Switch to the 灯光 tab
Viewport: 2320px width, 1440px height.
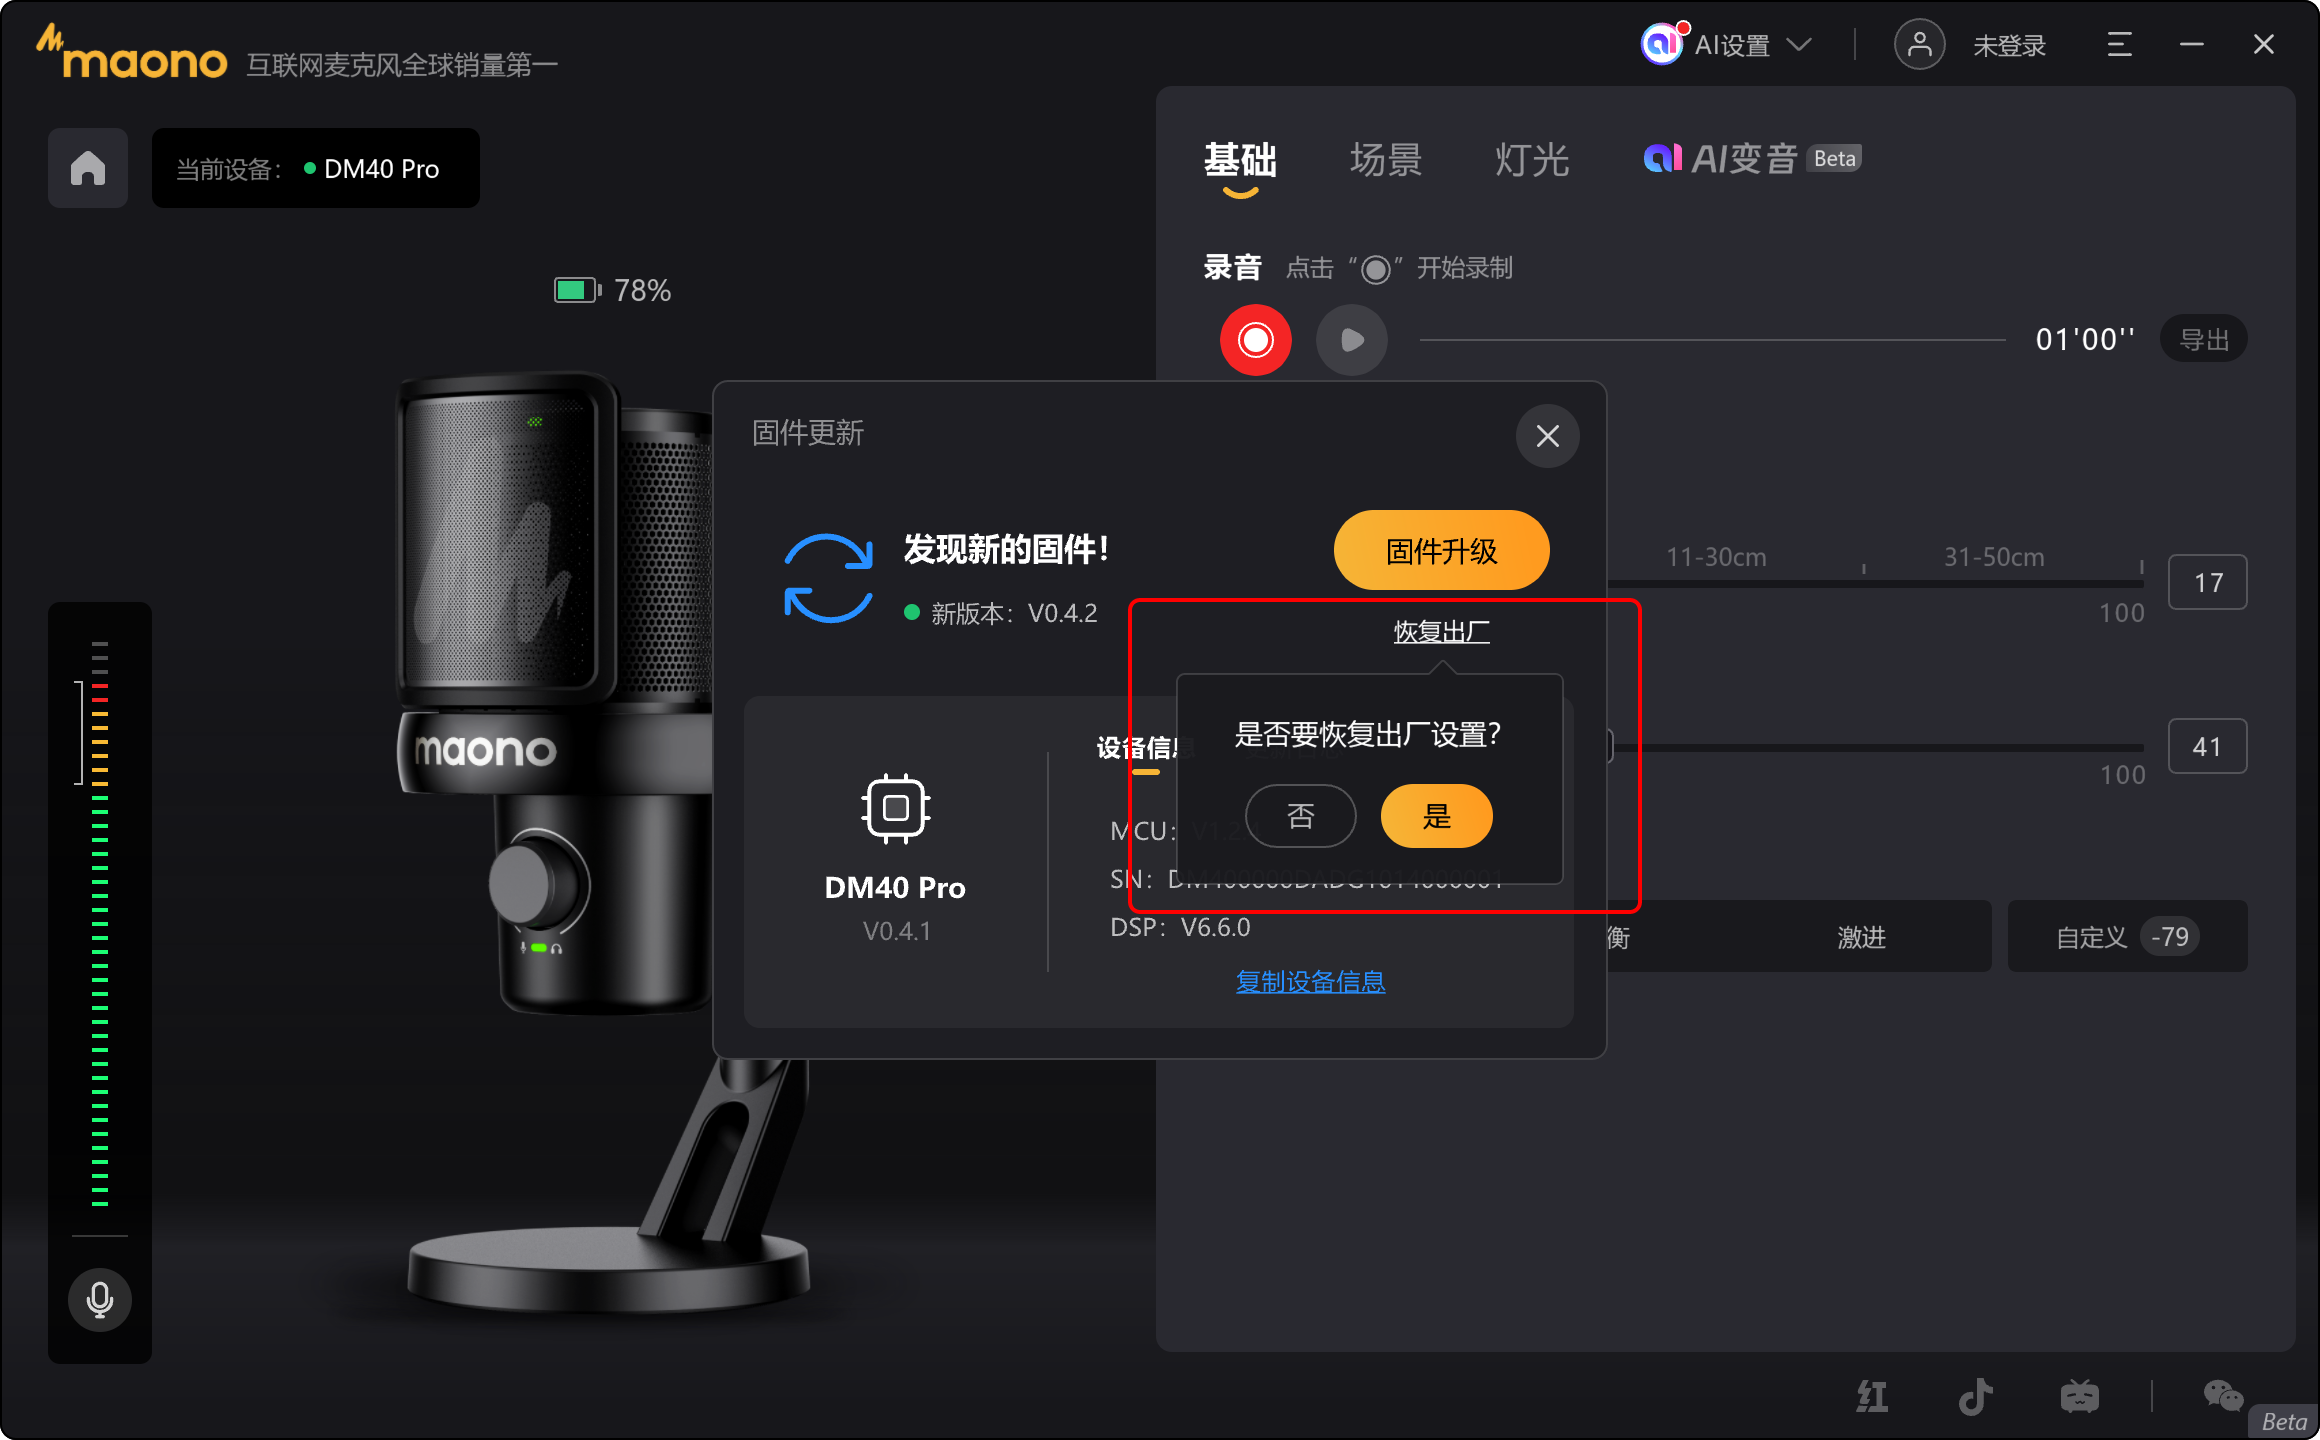tap(1531, 160)
